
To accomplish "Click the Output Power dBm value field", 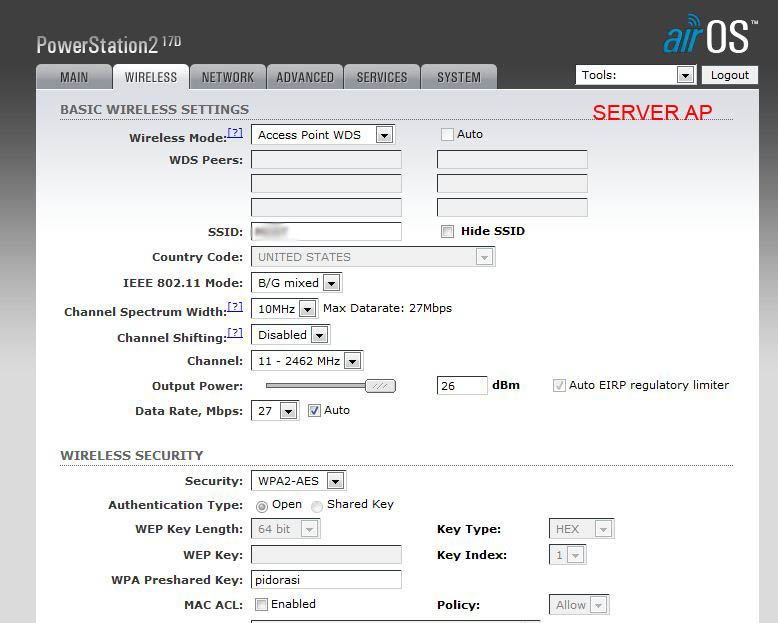I will point(462,385).
